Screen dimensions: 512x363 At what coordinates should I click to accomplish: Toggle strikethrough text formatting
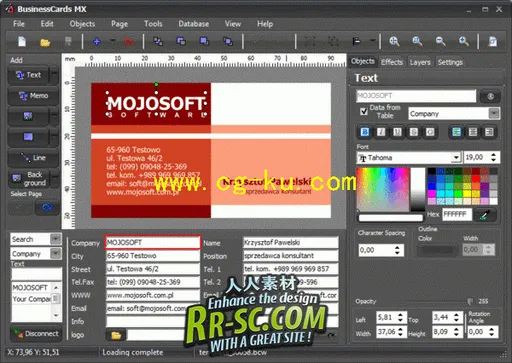pyautogui.click(x=414, y=132)
